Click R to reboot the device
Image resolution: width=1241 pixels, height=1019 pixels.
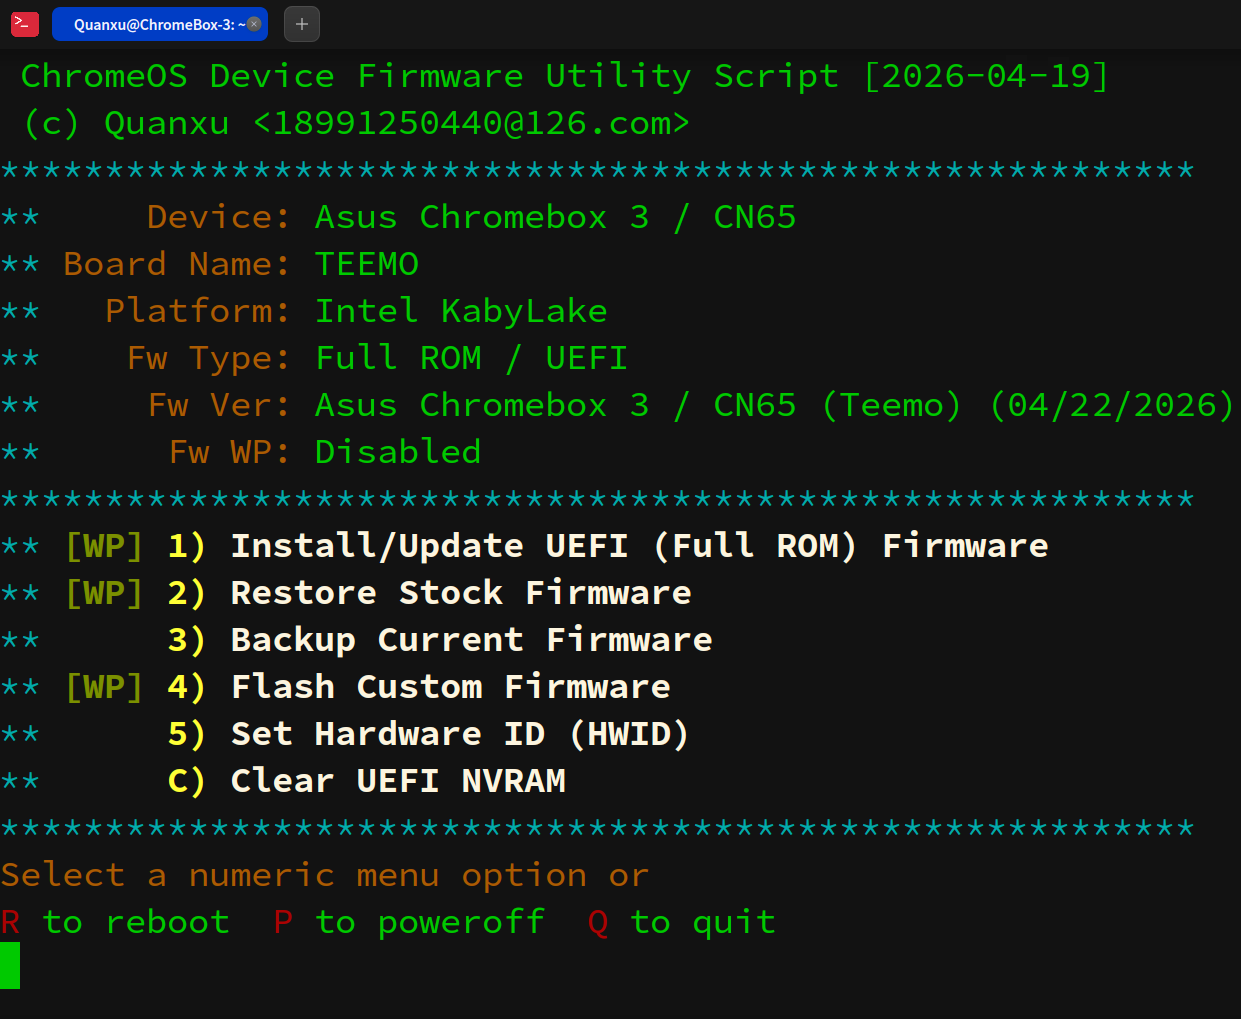(x=11, y=921)
